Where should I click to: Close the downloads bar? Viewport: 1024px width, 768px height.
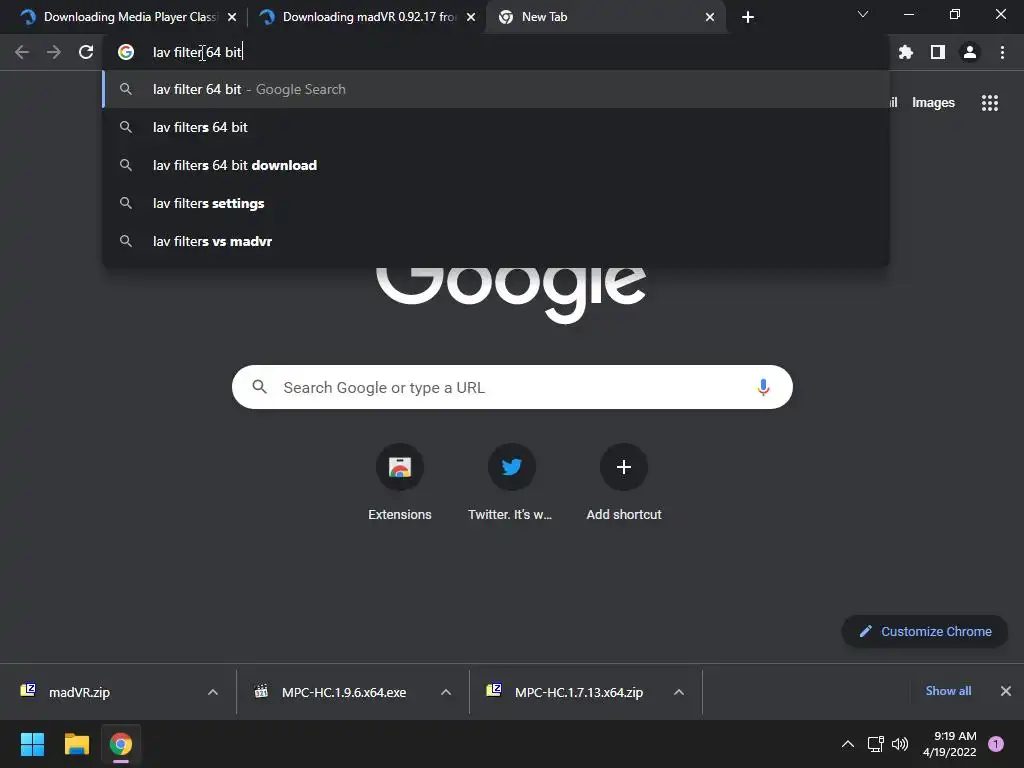click(x=1006, y=691)
